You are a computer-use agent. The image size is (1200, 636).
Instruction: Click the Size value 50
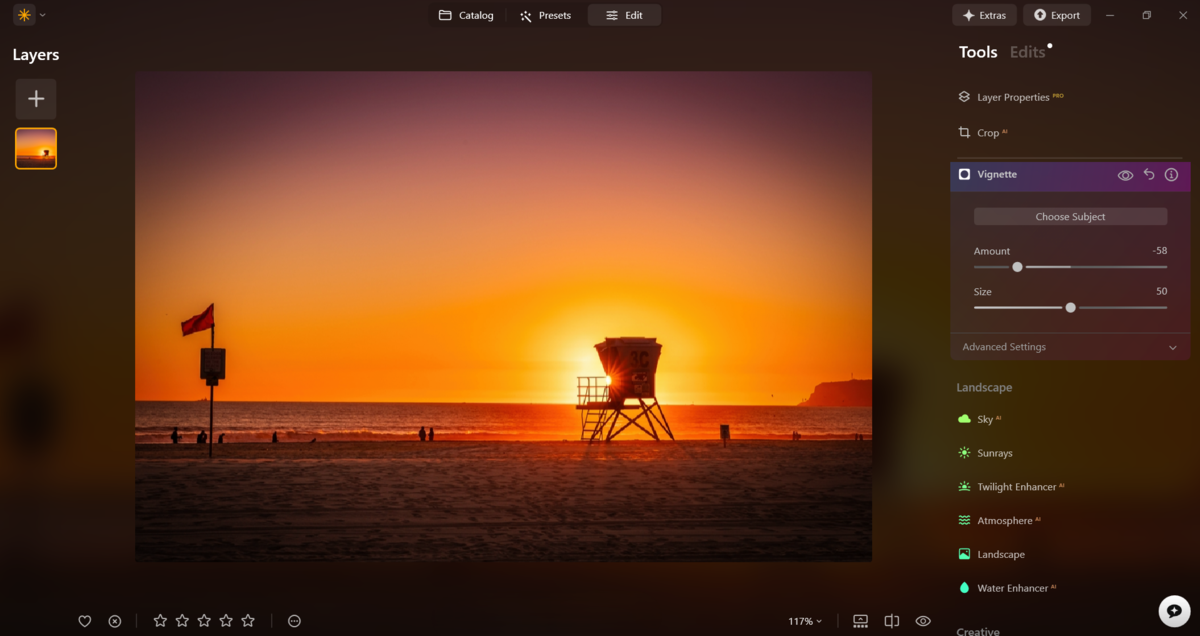(1161, 292)
